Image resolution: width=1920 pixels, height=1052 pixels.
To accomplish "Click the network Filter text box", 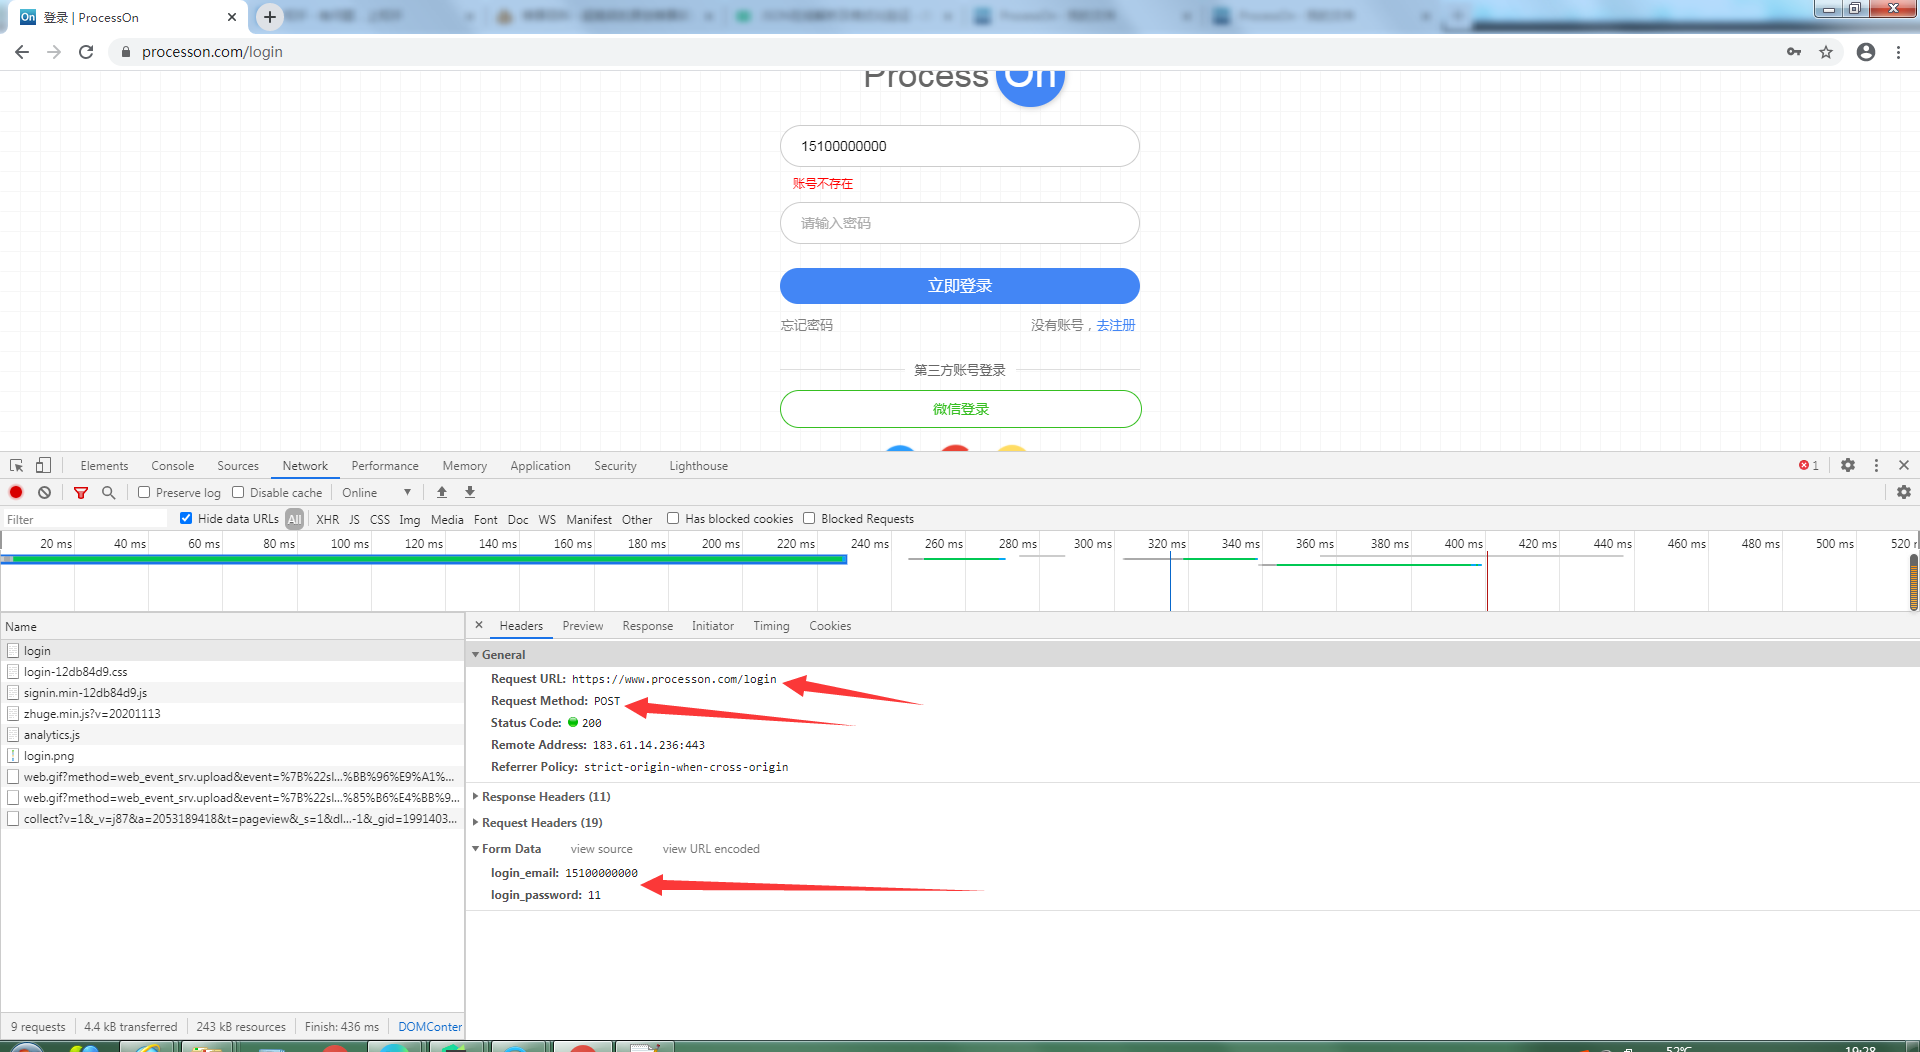I will coord(85,519).
